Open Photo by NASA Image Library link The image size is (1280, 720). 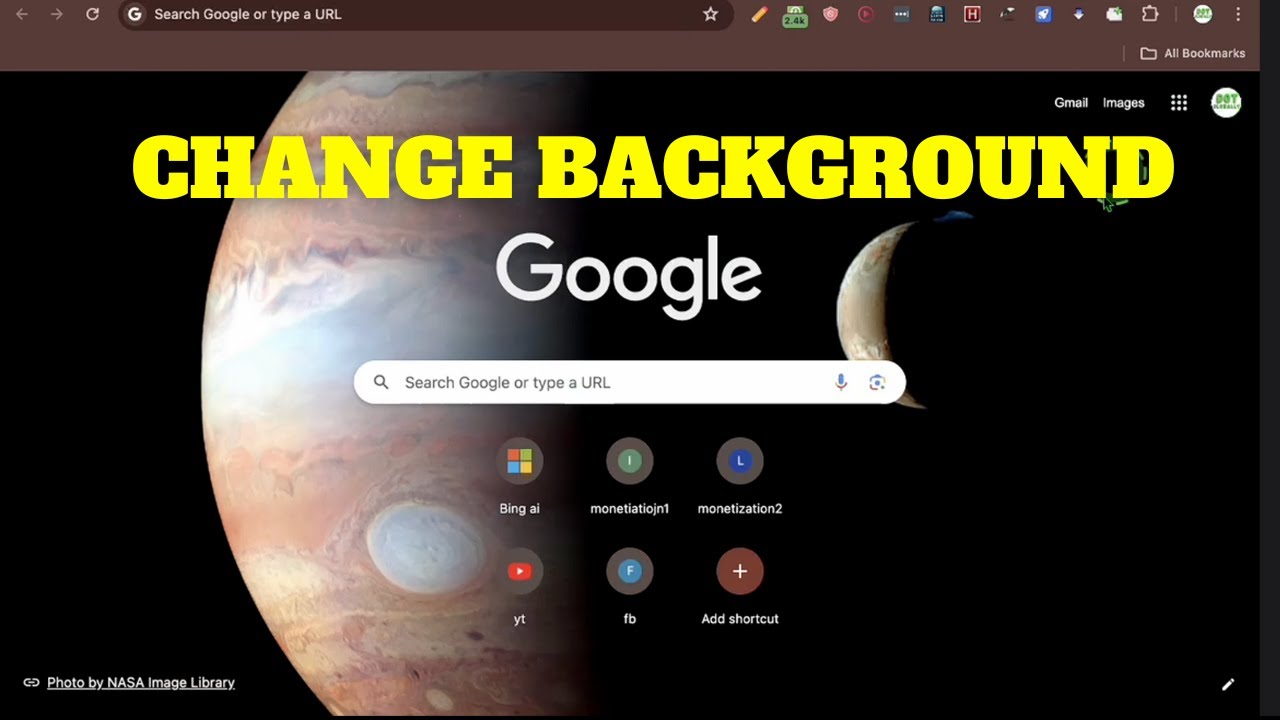click(x=141, y=682)
